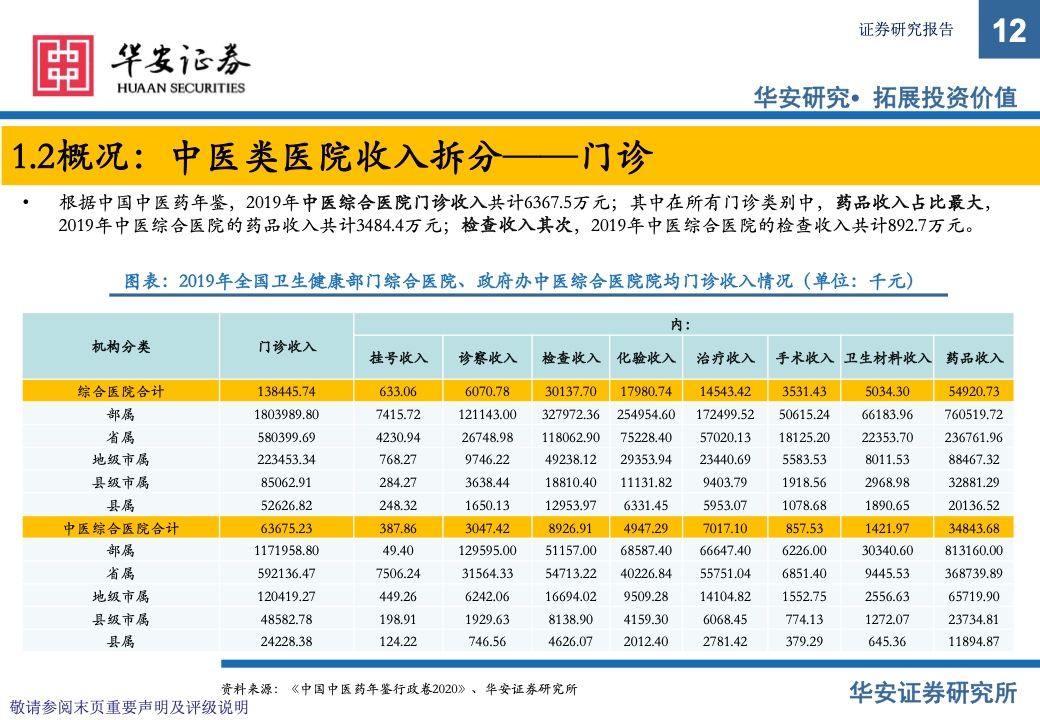Click the cell value 120419.27
Image resolution: width=1040 pixels, height=720 pixels.
pos(287,597)
